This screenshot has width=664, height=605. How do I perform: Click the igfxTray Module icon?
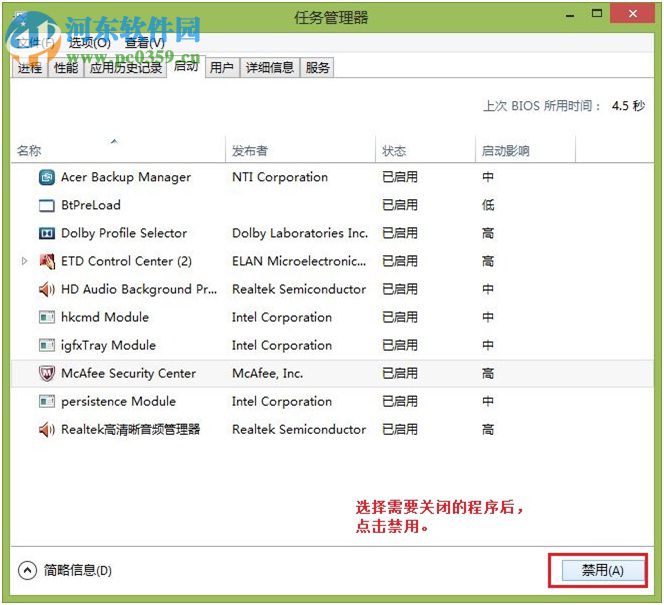pyautogui.click(x=46, y=346)
